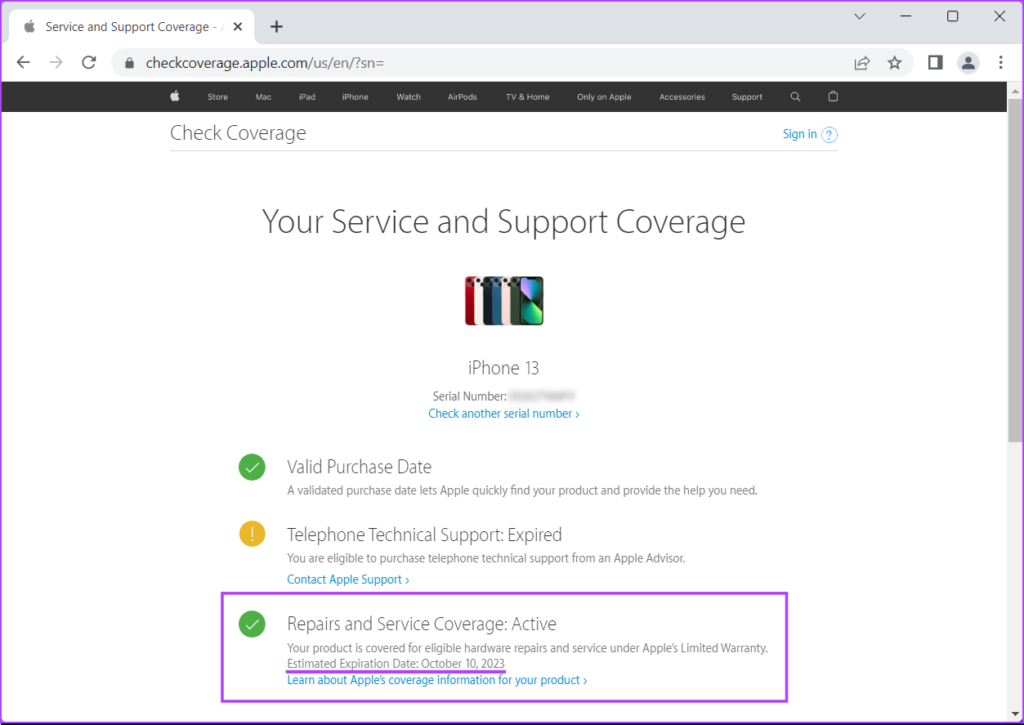This screenshot has width=1024, height=725.
Task: Click the 'Estimated Expiration Date: October 10, 2023' text
Action: tap(396, 664)
